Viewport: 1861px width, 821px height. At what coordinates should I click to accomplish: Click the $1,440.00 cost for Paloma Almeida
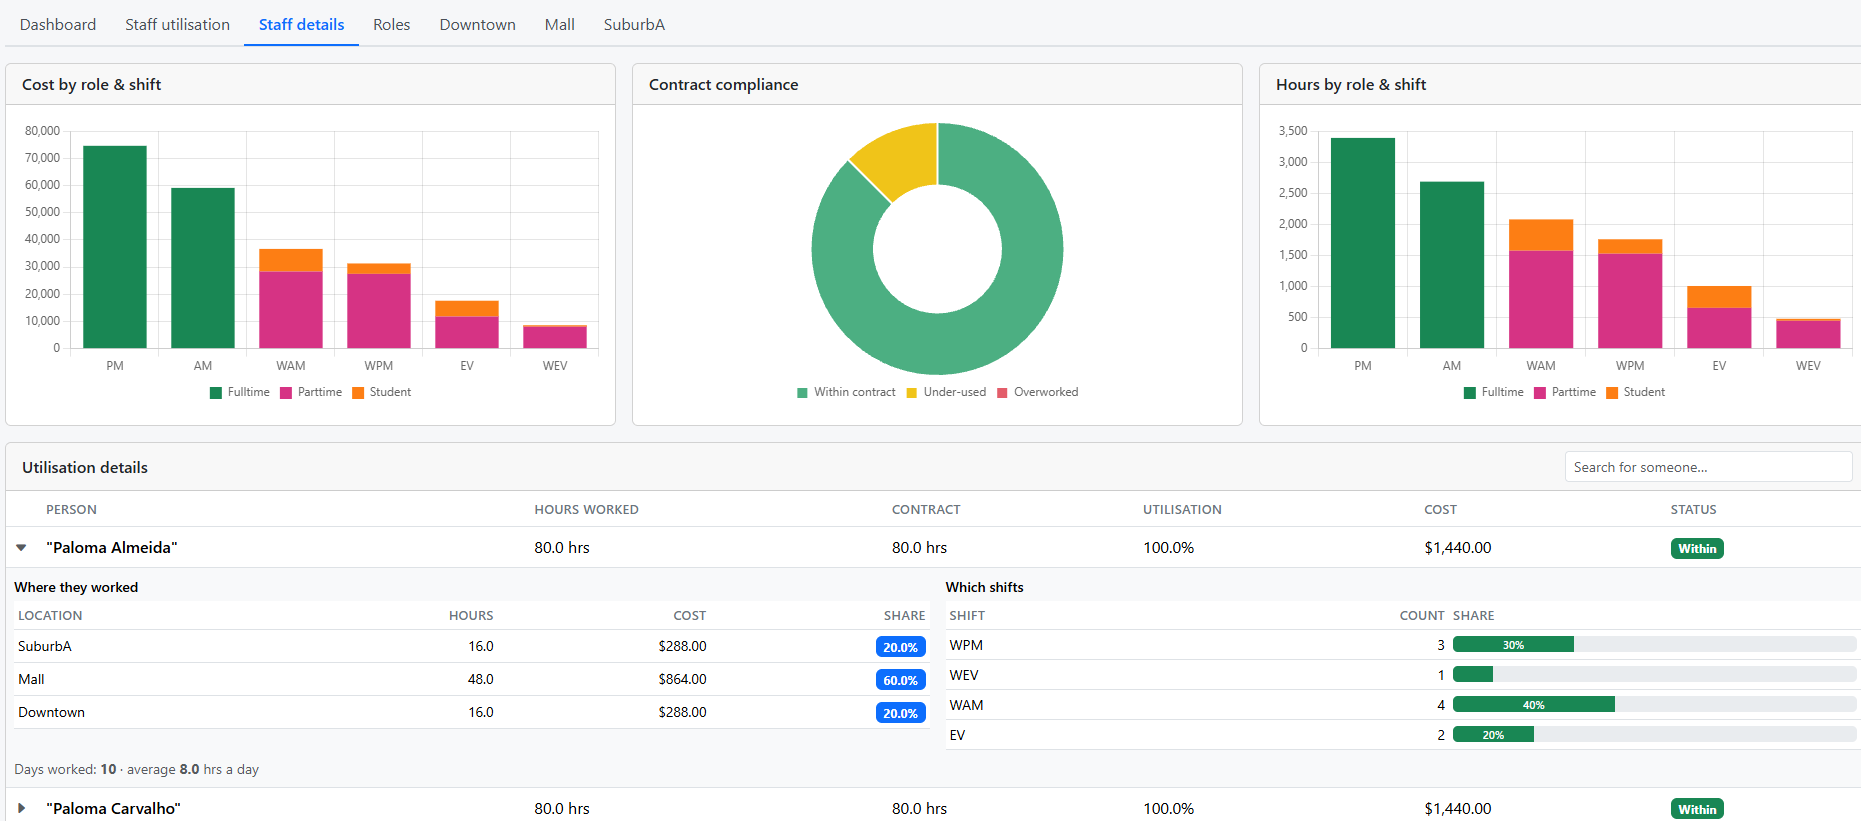tap(1457, 547)
